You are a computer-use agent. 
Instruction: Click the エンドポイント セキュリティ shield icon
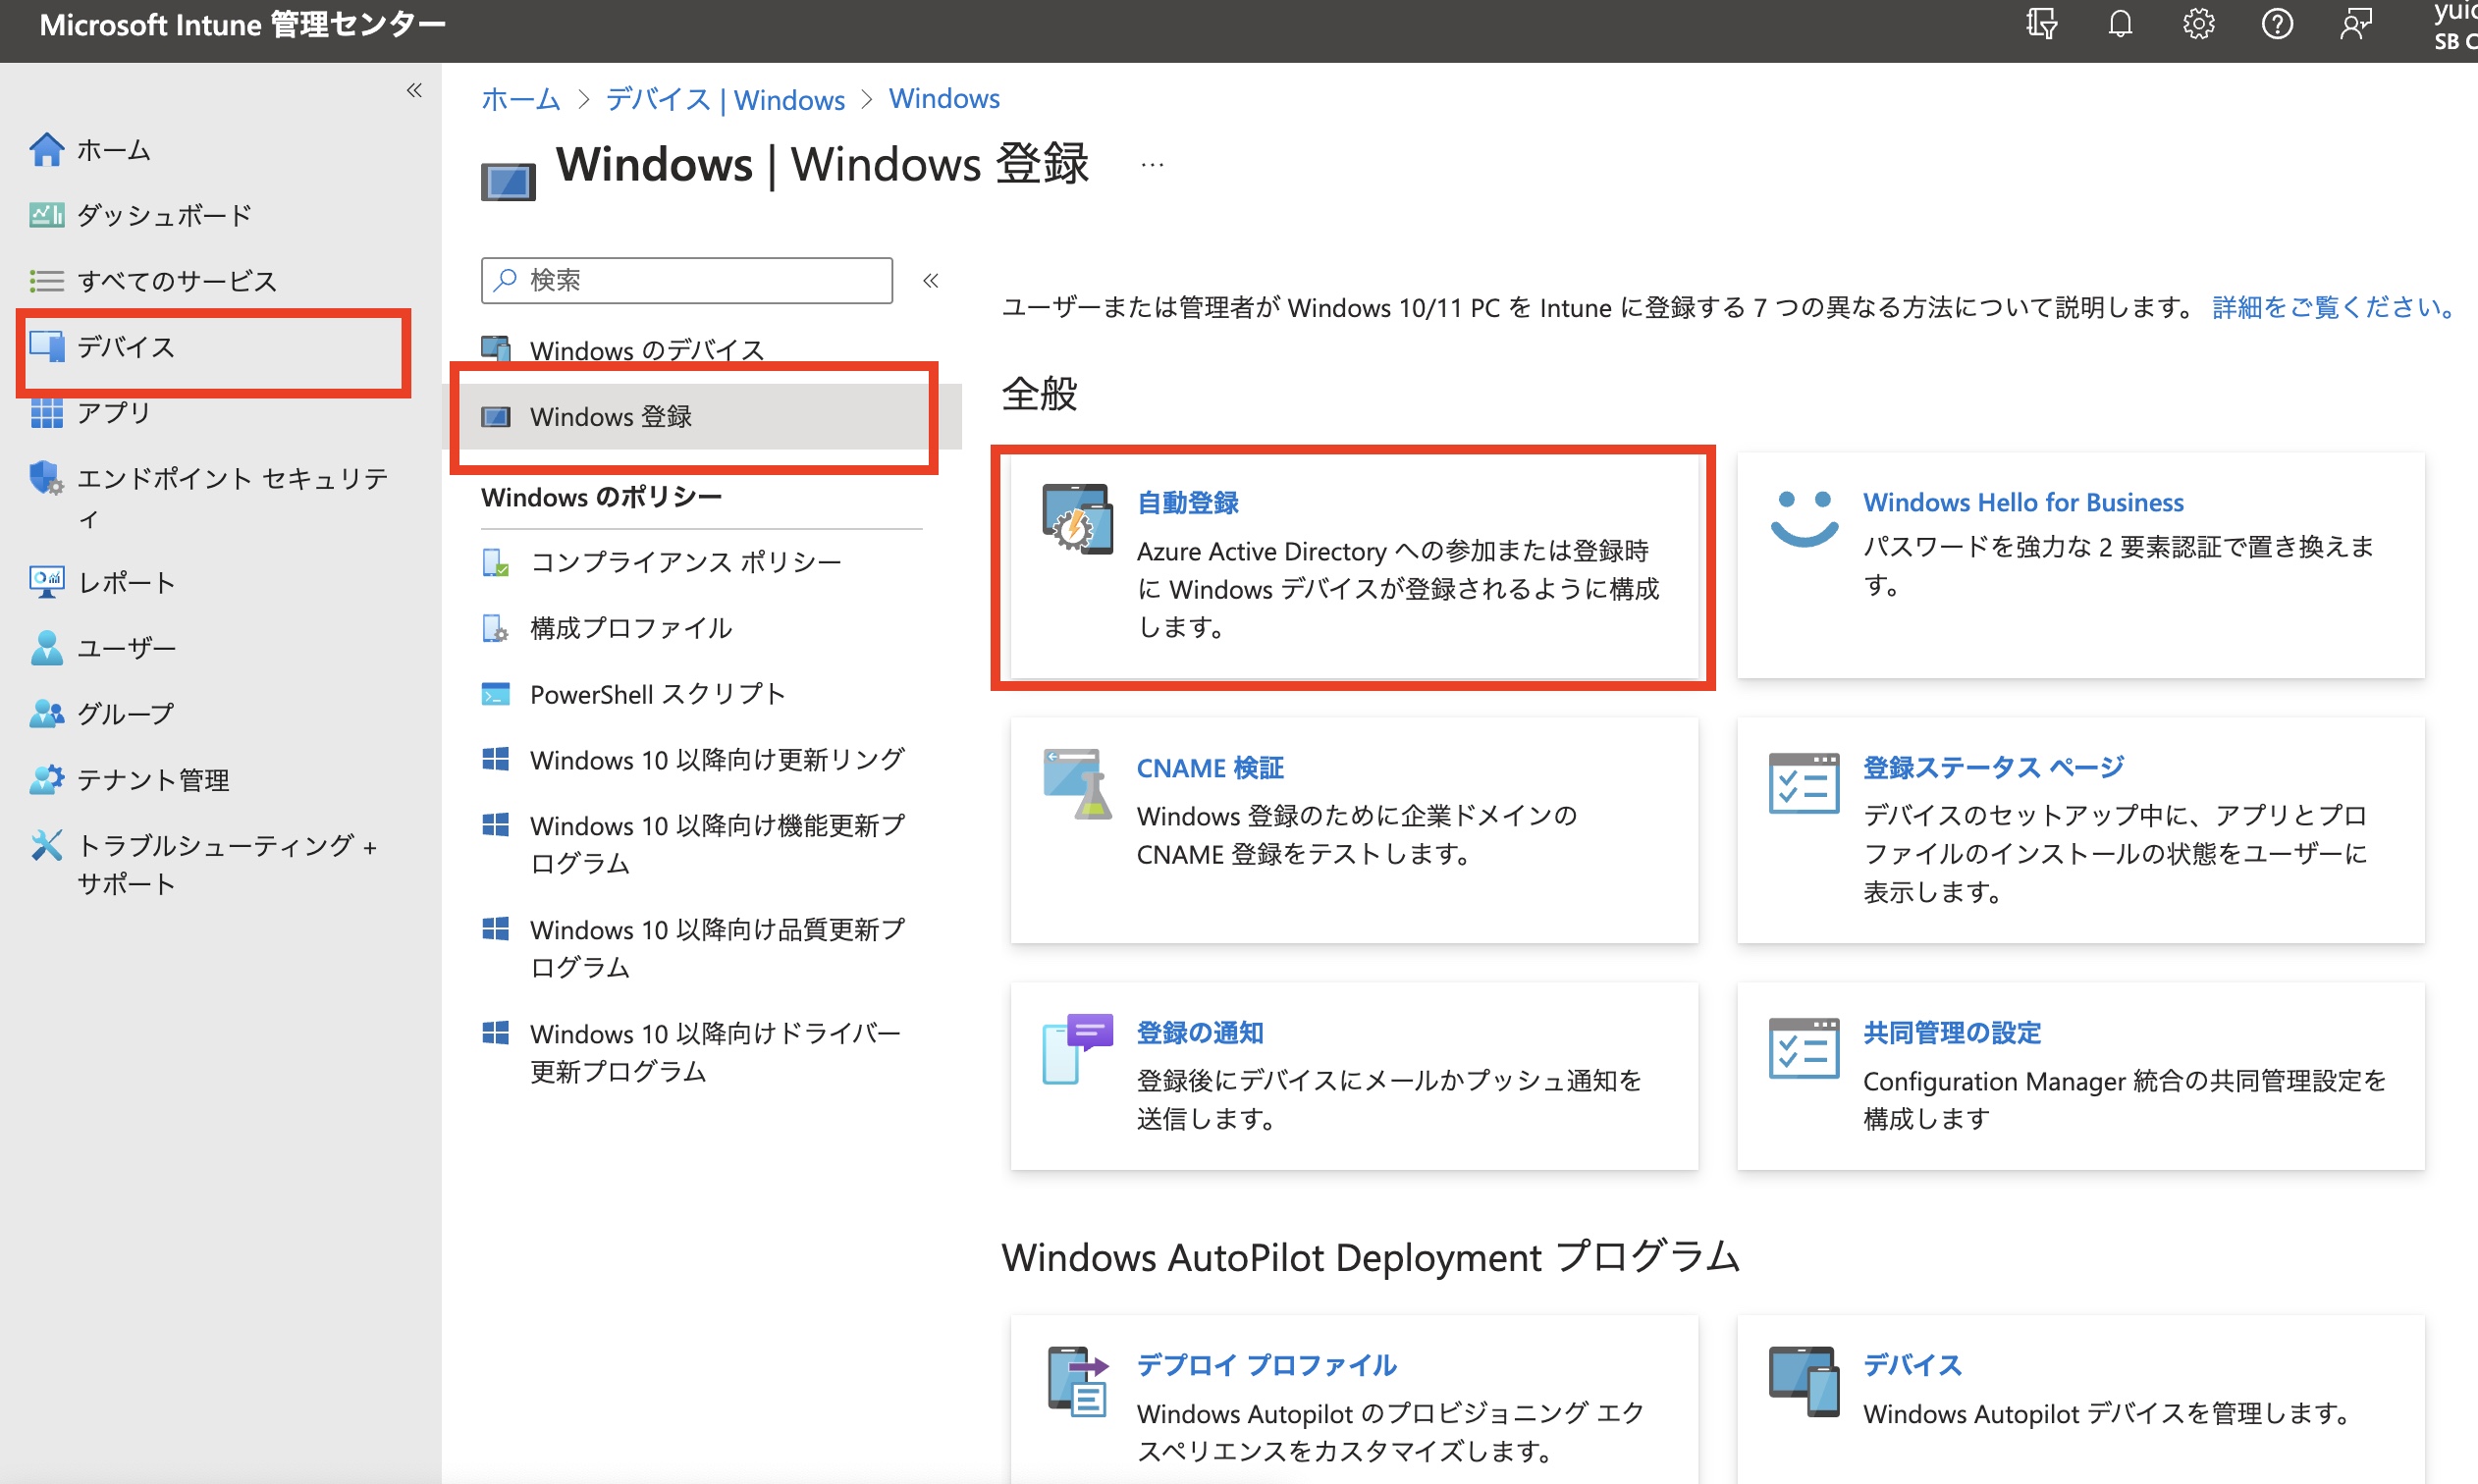[46, 478]
